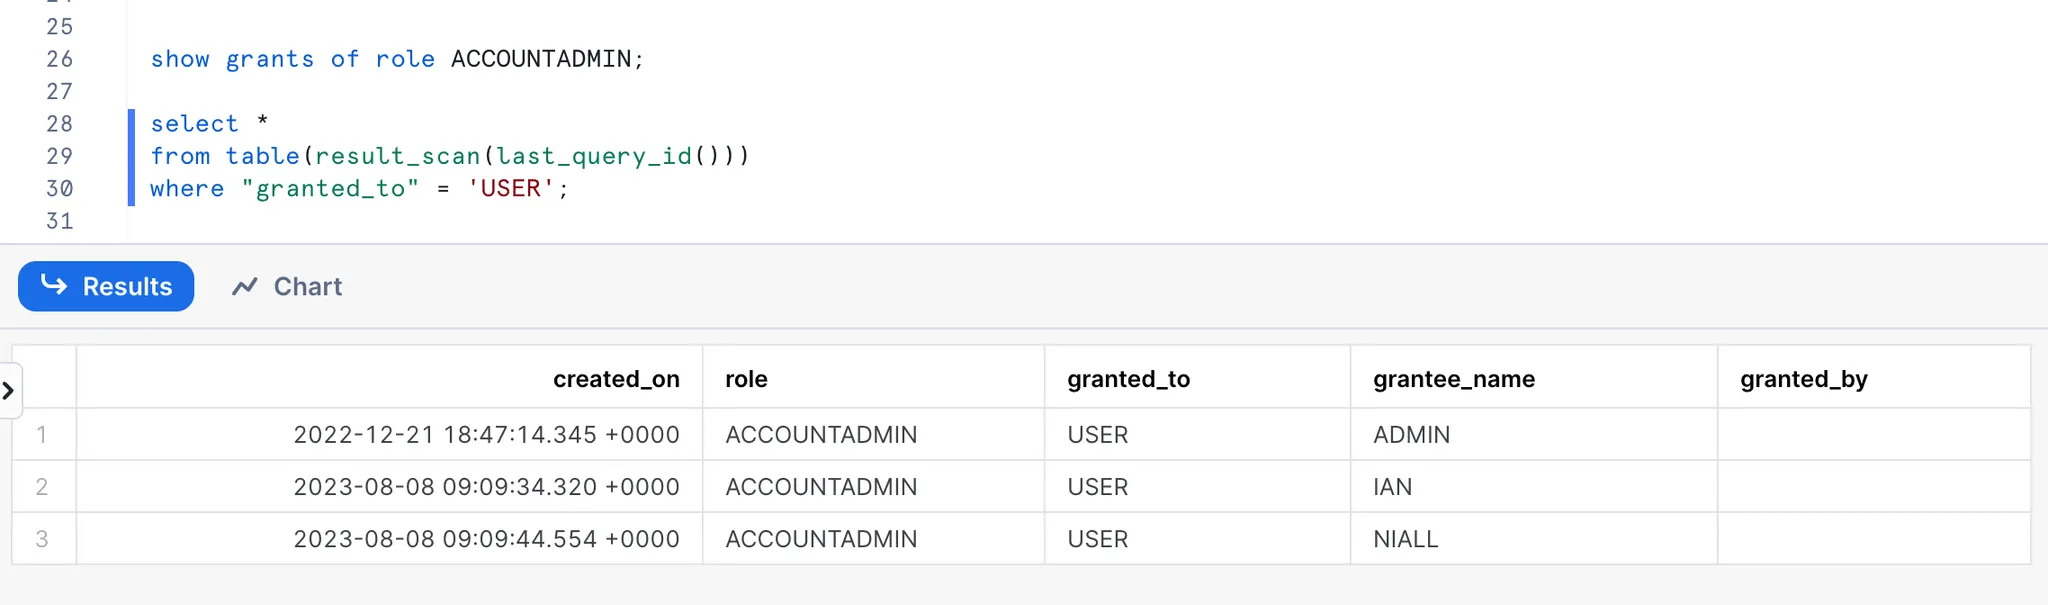Click the granted_by column header
The height and width of the screenshot is (605, 2048).
click(x=1874, y=378)
